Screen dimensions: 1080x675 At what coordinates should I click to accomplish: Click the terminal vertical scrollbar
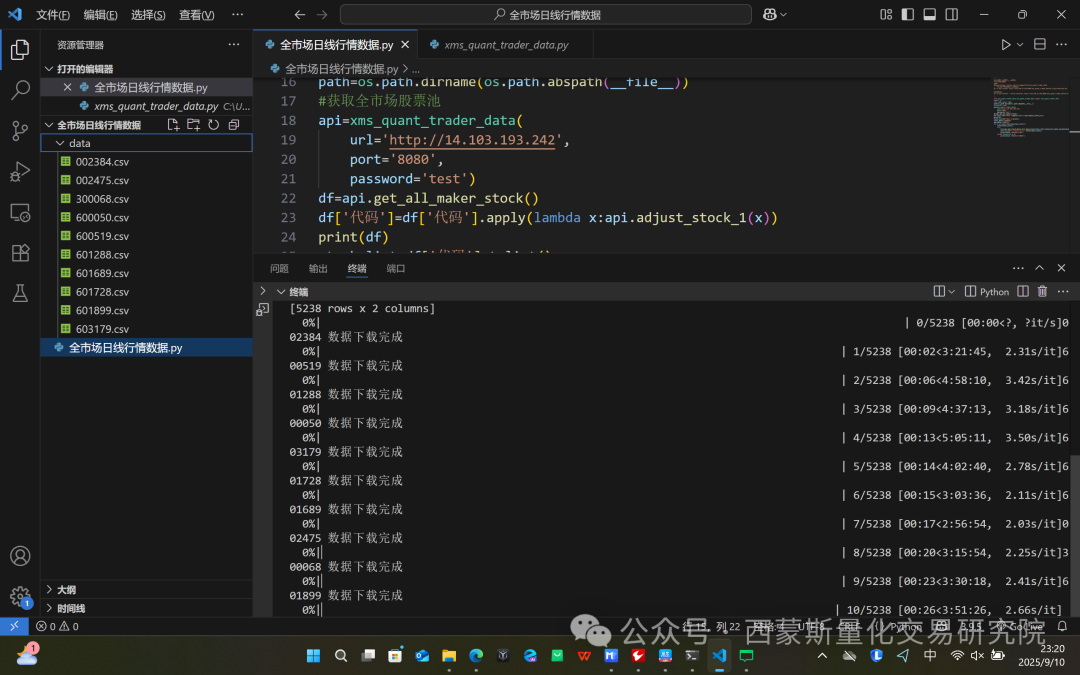pyautogui.click(x=1074, y=534)
